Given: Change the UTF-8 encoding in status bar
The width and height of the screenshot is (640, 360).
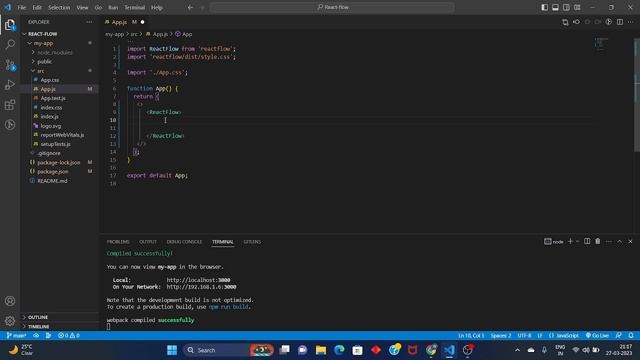Looking at the screenshot, I should [x=524, y=336].
